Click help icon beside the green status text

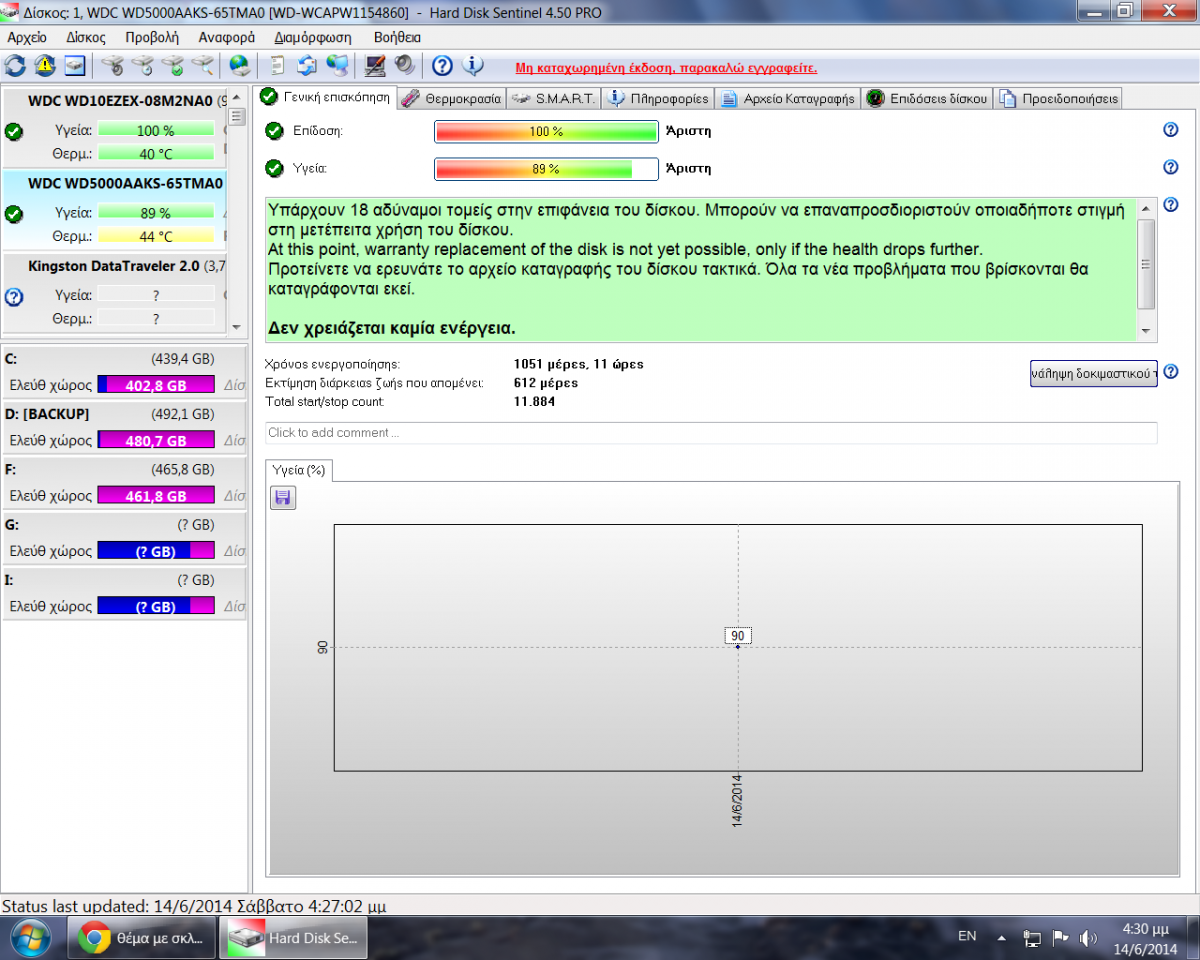1171,205
